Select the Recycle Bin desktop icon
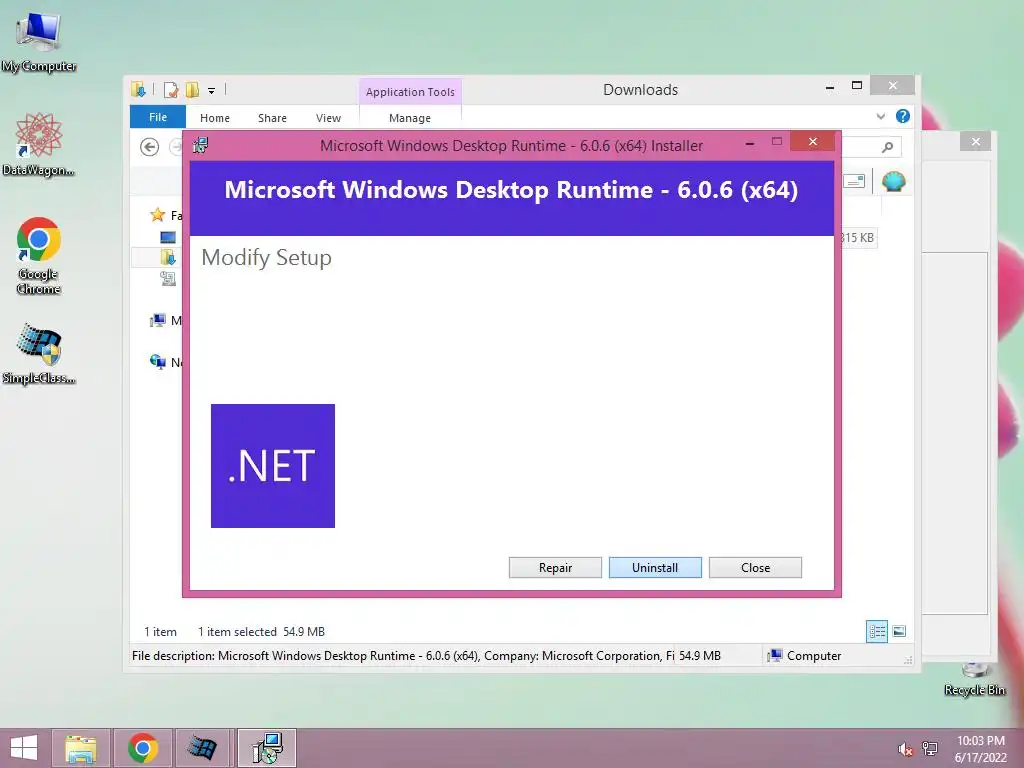 click(974, 680)
